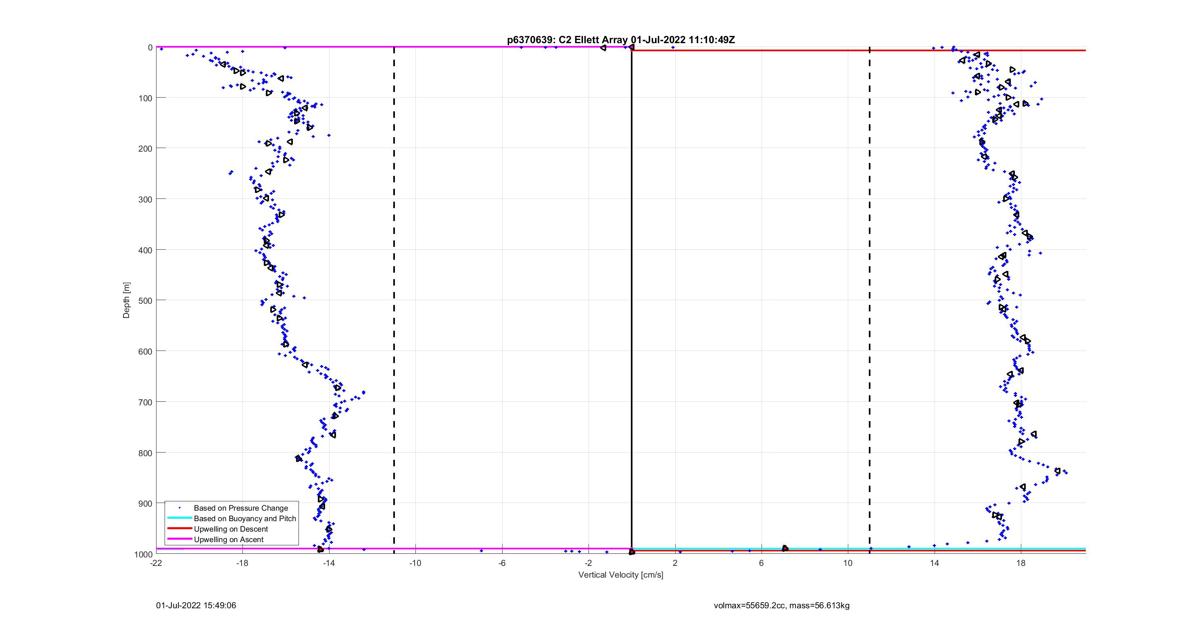Screen dimensions: 1200x622
Task: Click negative velocity tick label '-18'
Action: [242, 563]
